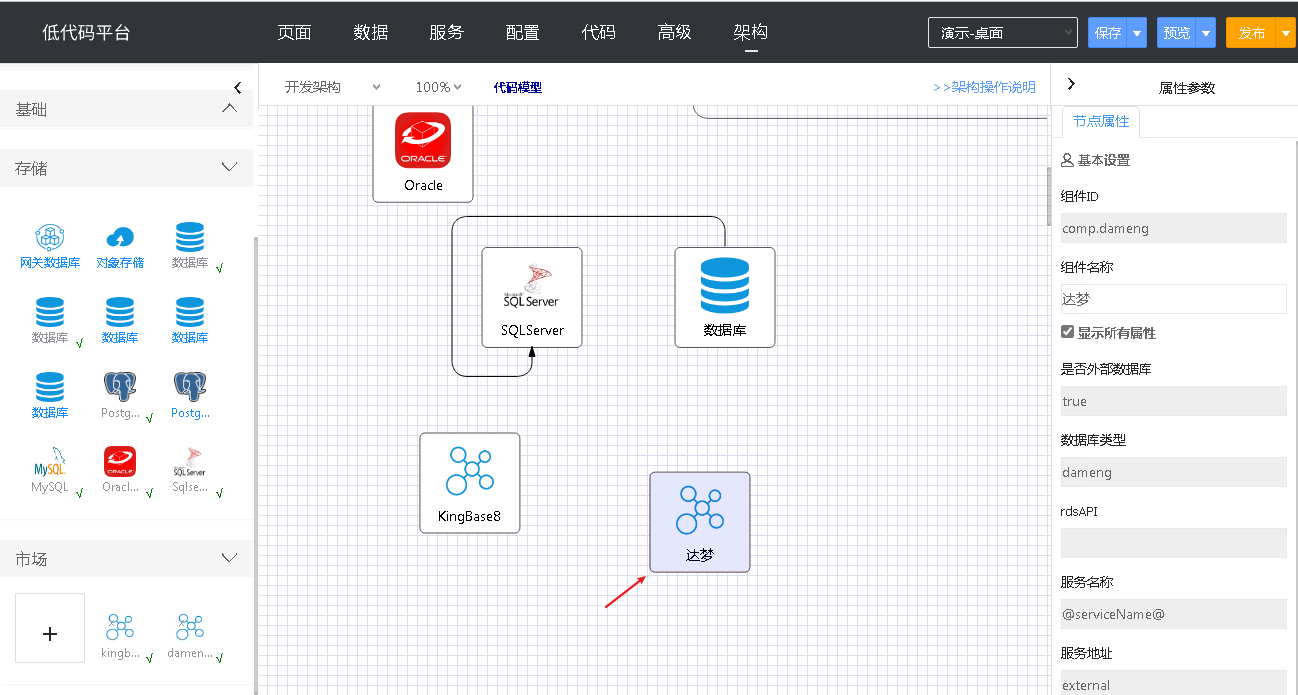
Task: Choose the blue-labeled PostgreSQL palette item
Action: point(190,395)
